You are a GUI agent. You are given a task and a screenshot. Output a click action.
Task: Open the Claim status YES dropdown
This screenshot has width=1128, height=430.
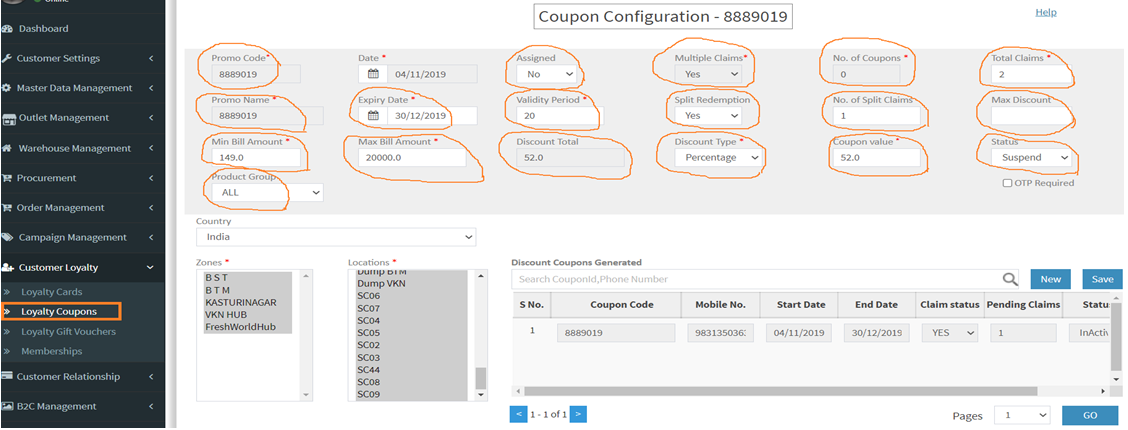click(950, 333)
